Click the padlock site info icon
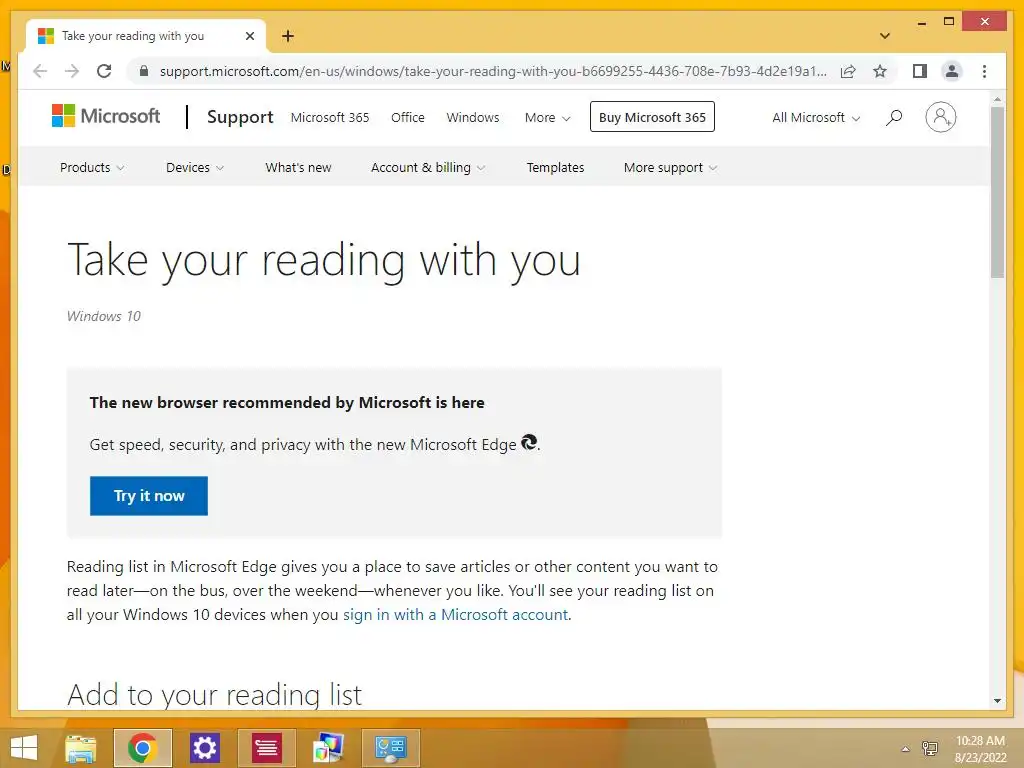 144,71
